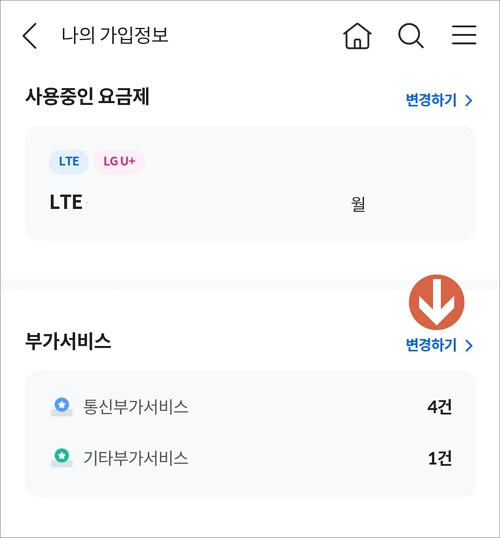The image size is (500, 538).
Task: Tap the 4건 count for 통신부가서비스
Action: tap(440, 407)
